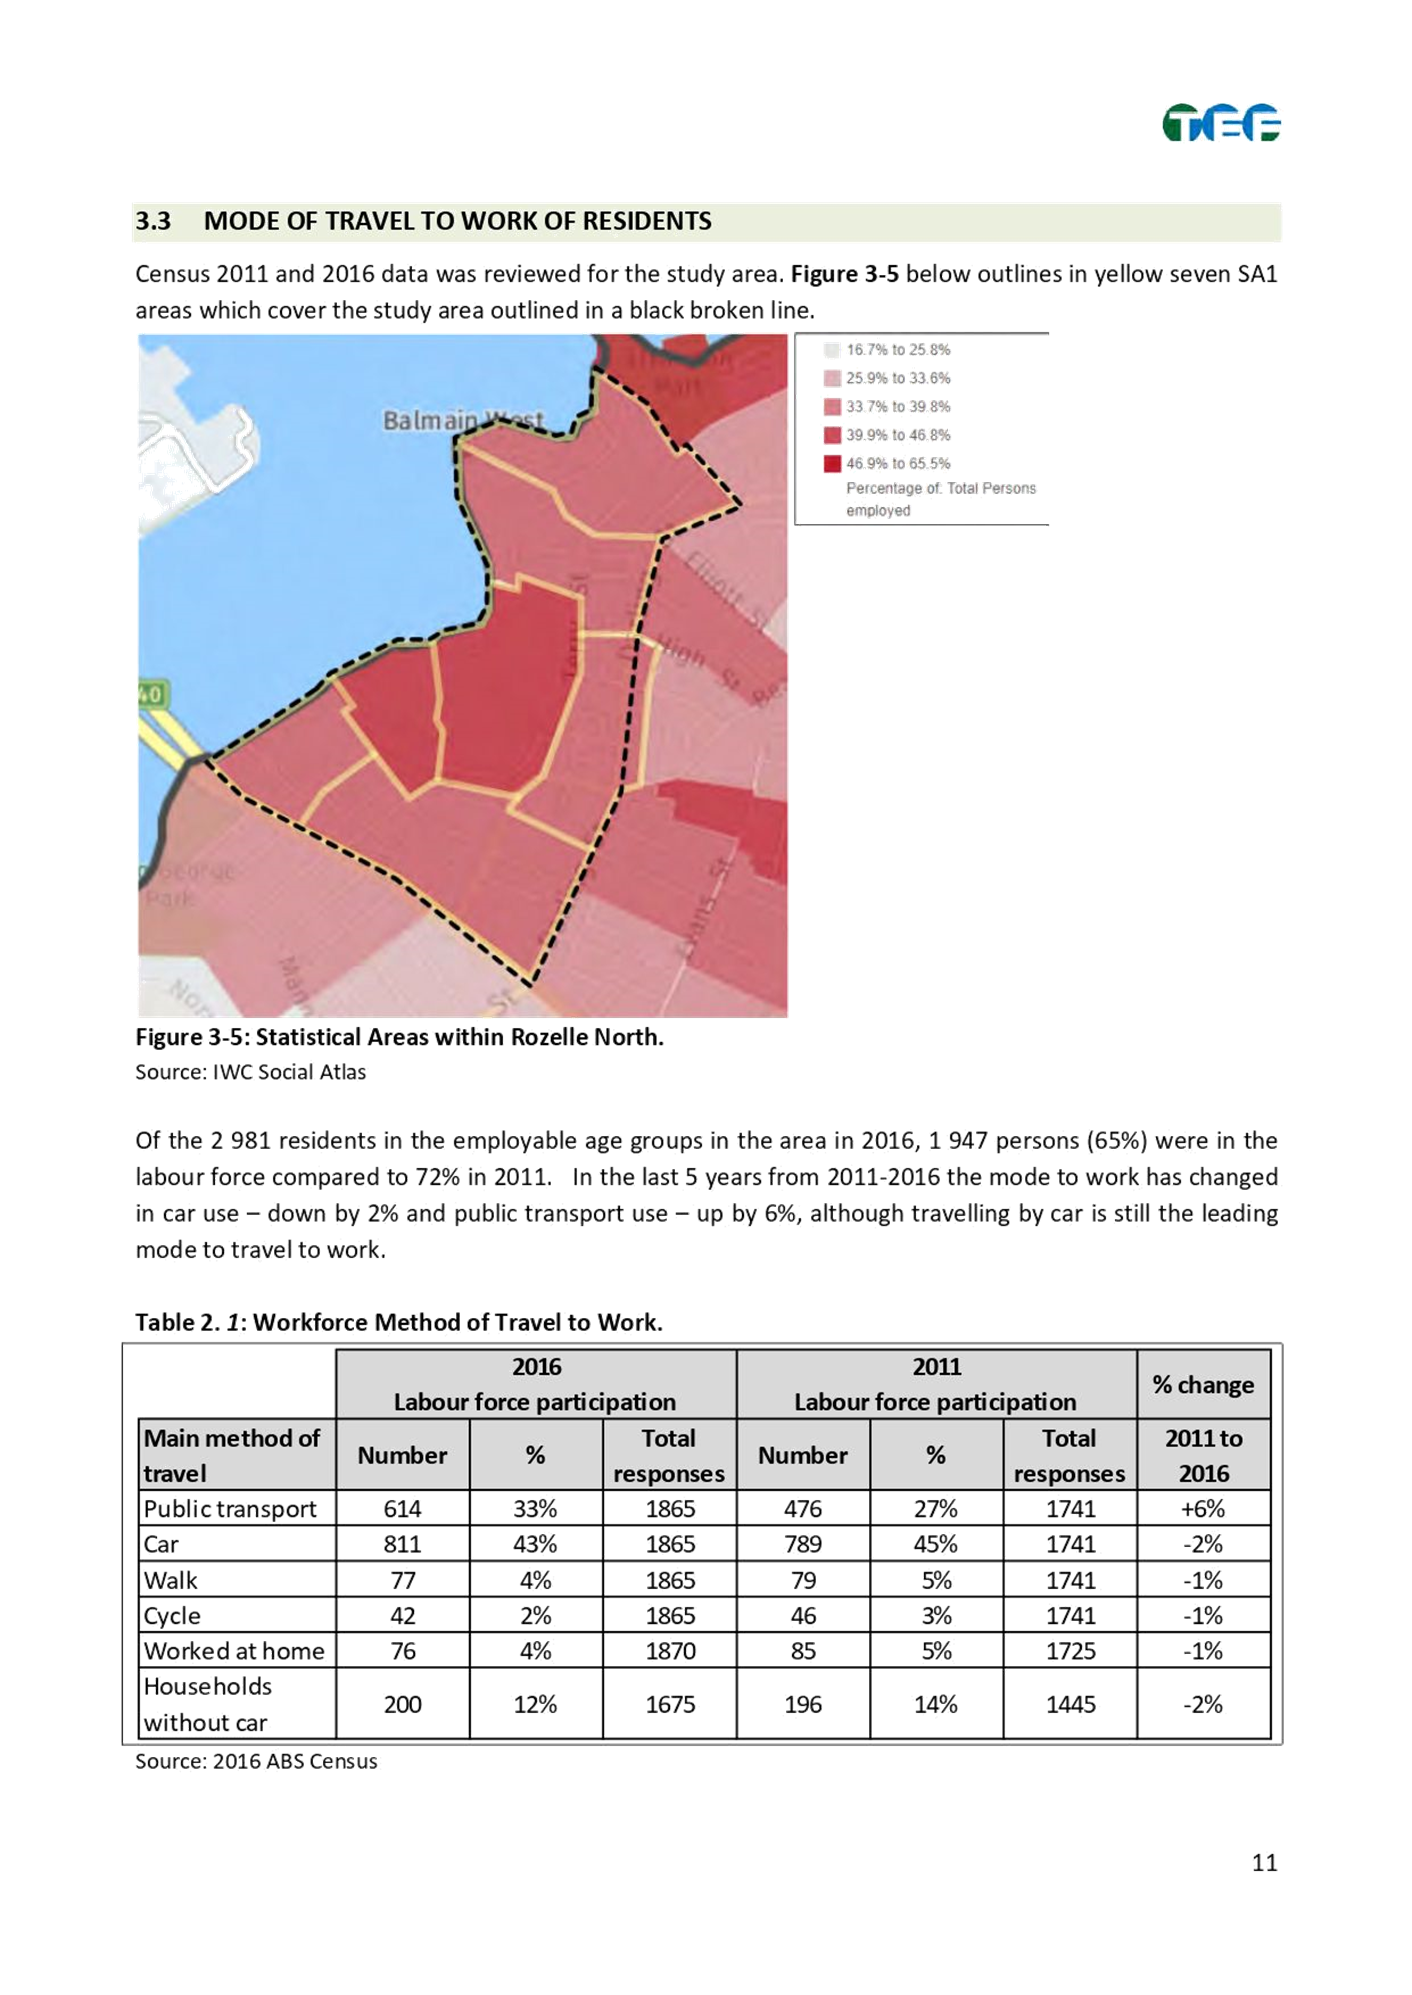Viewport: 1412px width, 1995px height.
Task: Click the value 85 in Worked at home row
Action: pyautogui.click(x=803, y=1651)
